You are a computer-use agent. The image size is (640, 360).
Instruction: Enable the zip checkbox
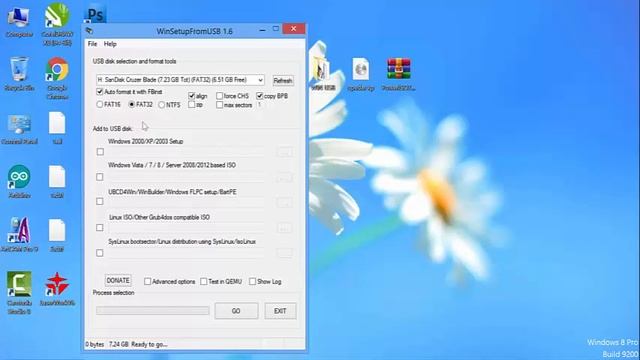pos(191,105)
